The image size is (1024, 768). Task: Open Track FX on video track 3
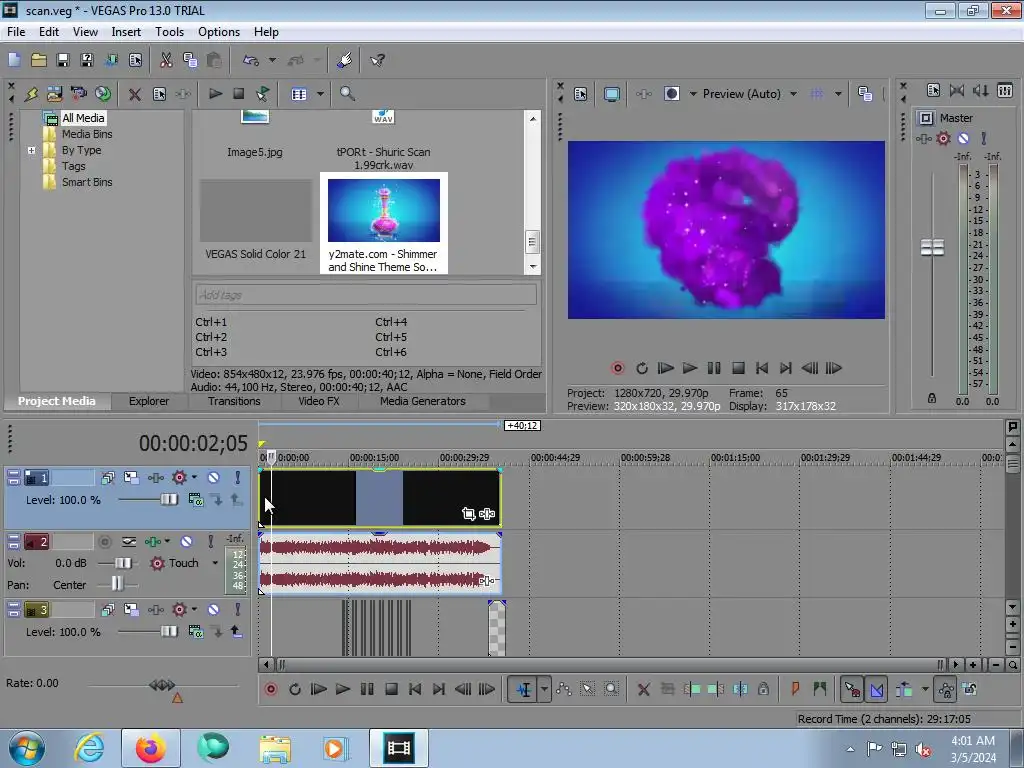tap(155, 609)
